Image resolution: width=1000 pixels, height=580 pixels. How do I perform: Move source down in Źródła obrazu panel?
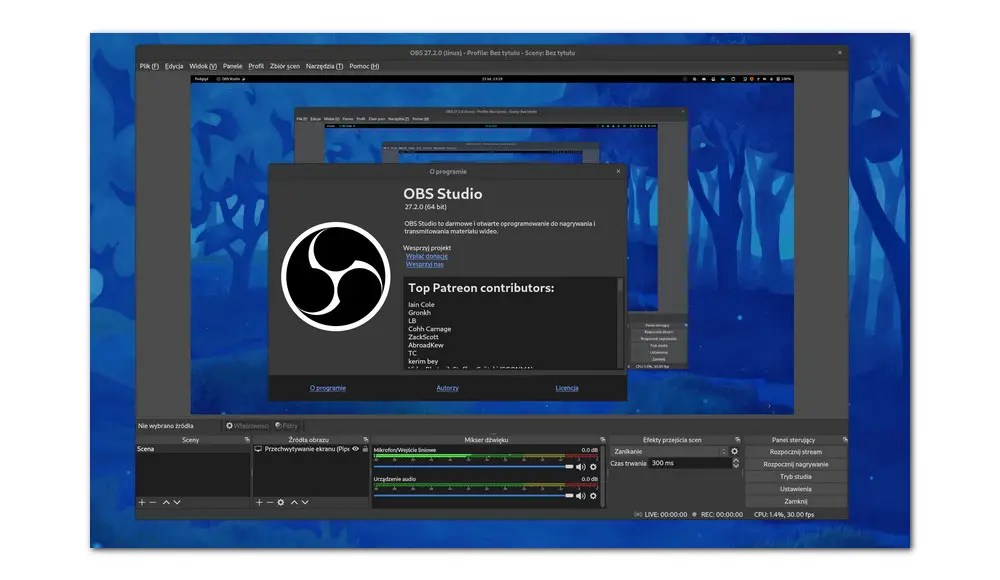coord(305,503)
